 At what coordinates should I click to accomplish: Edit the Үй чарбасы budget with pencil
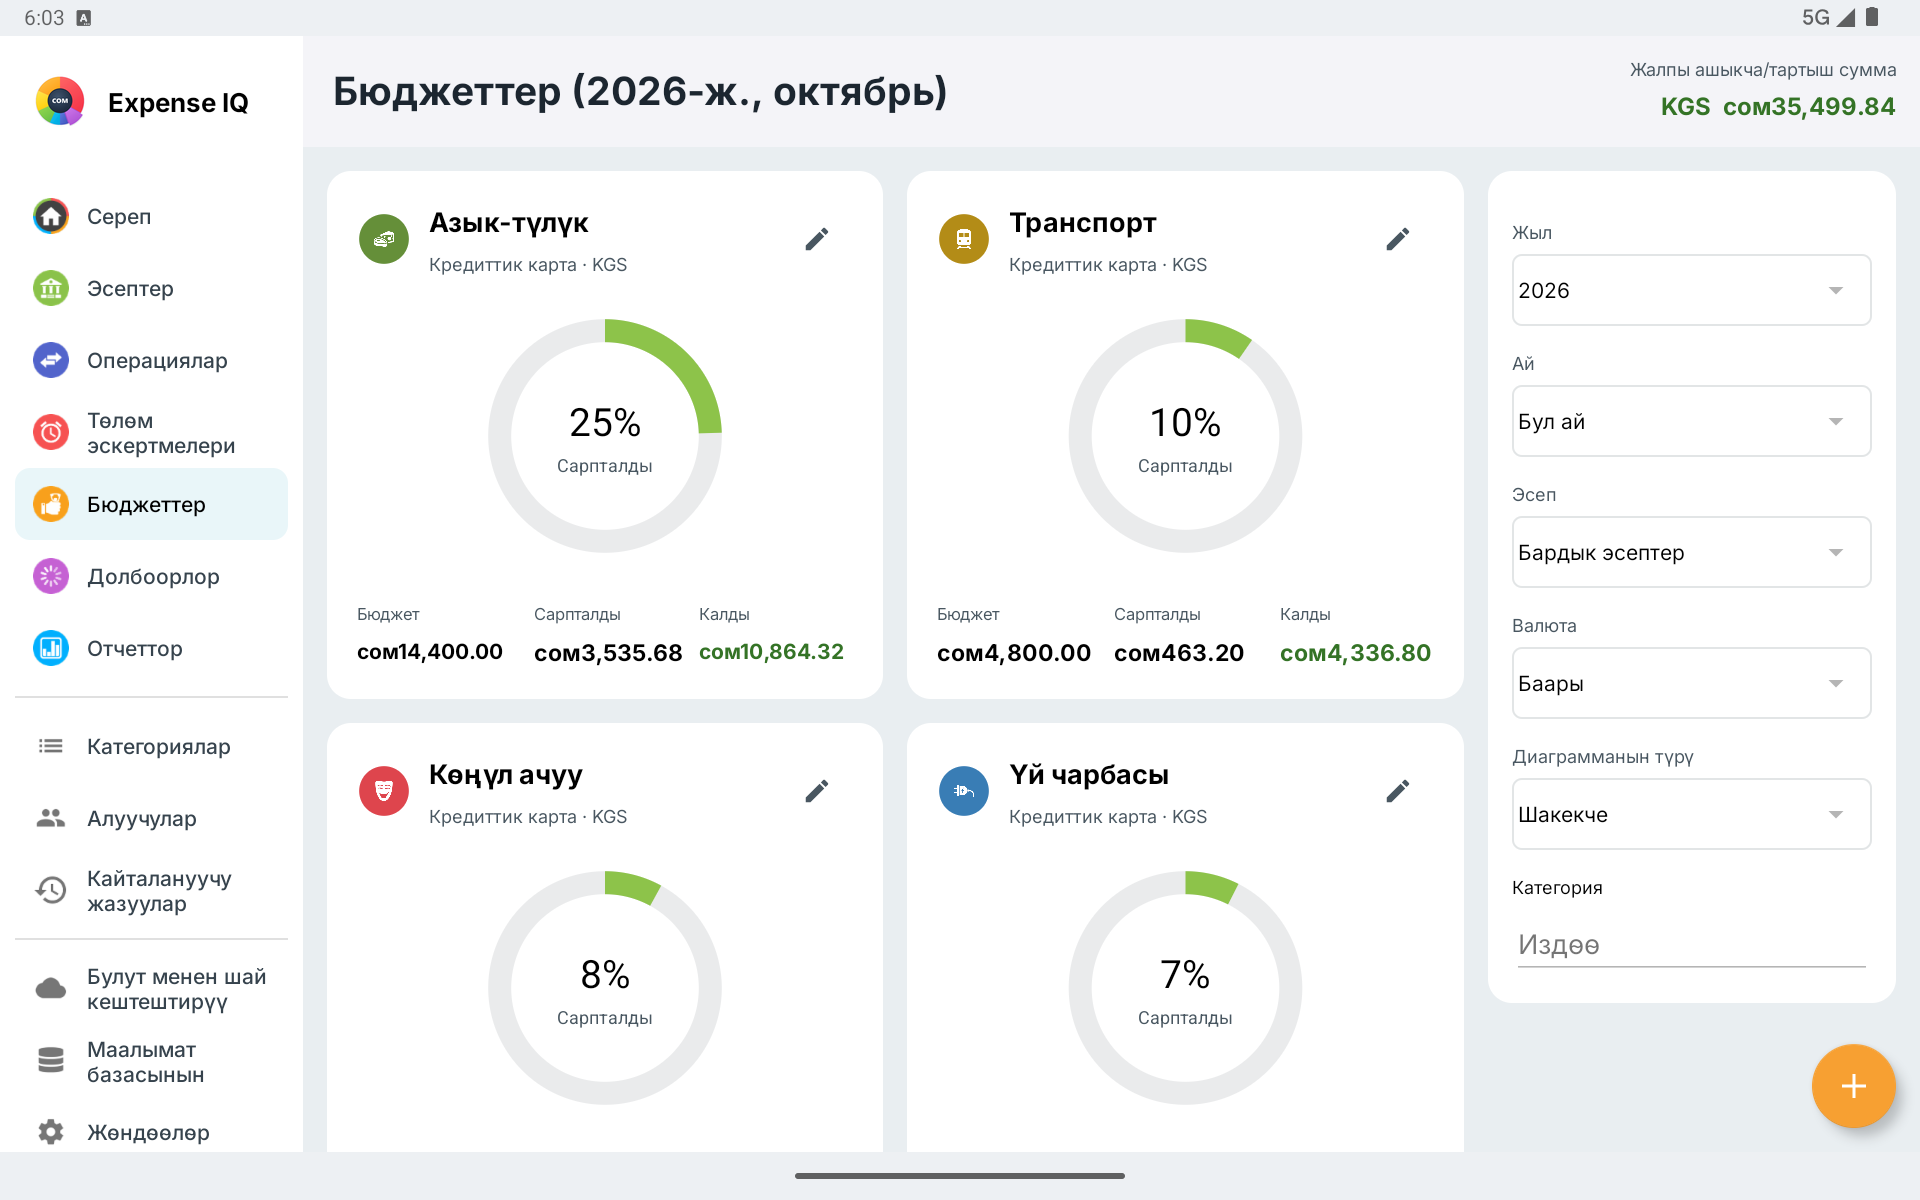click(x=1398, y=791)
